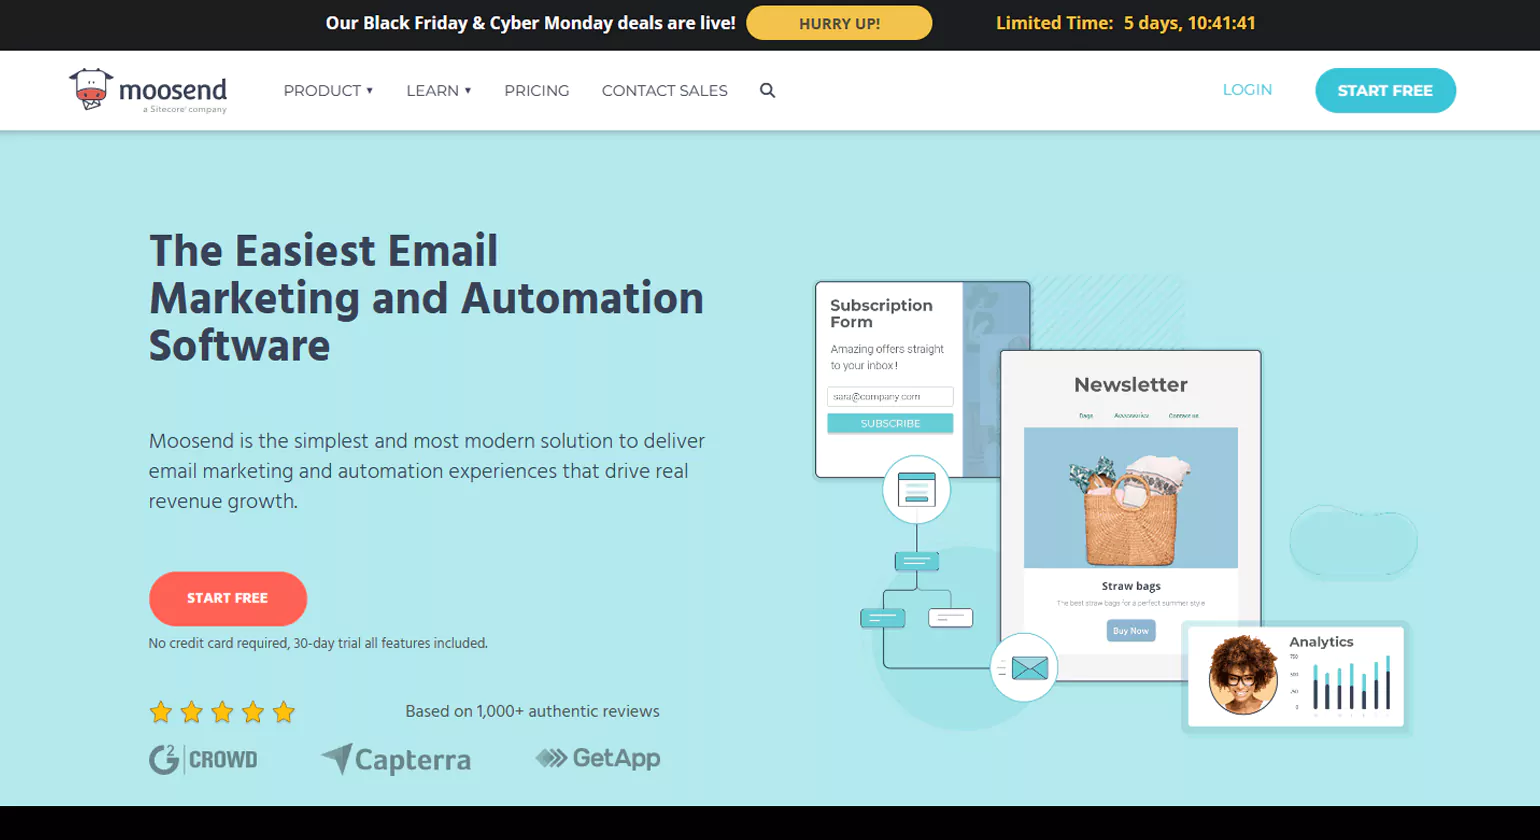Expand the LEARN dropdown menu
Viewport: 1540px width, 840px height.
click(438, 90)
